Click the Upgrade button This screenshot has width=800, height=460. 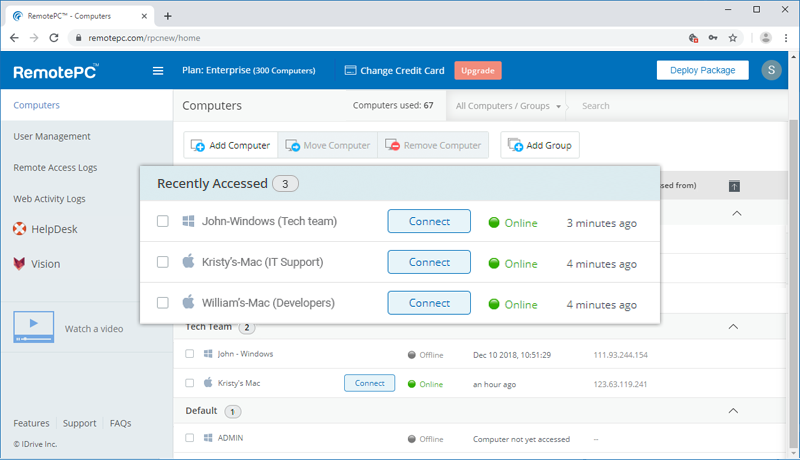pyautogui.click(x=478, y=70)
